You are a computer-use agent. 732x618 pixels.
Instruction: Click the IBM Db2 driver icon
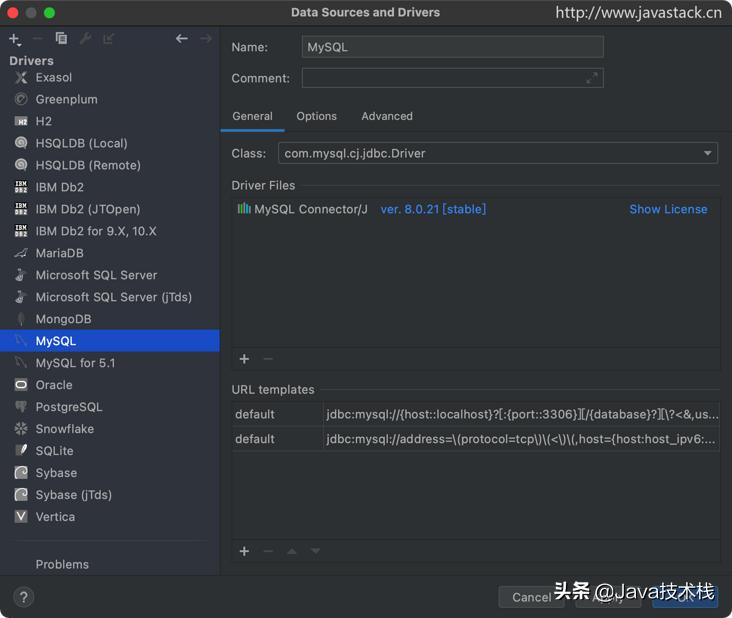pyautogui.click(x=21, y=187)
